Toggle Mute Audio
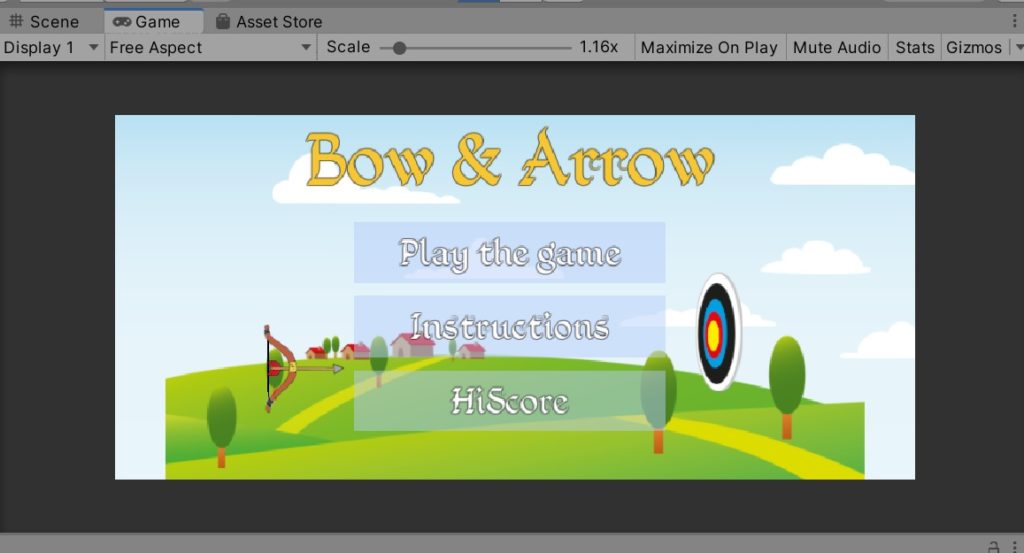This screenshot has width=1024, height=553. [837, 48]
